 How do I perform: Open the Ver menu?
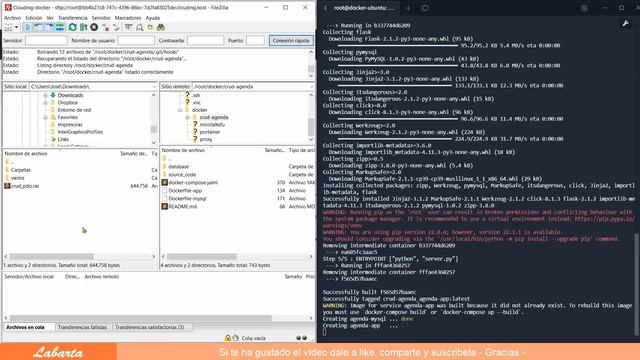point(50,18)
